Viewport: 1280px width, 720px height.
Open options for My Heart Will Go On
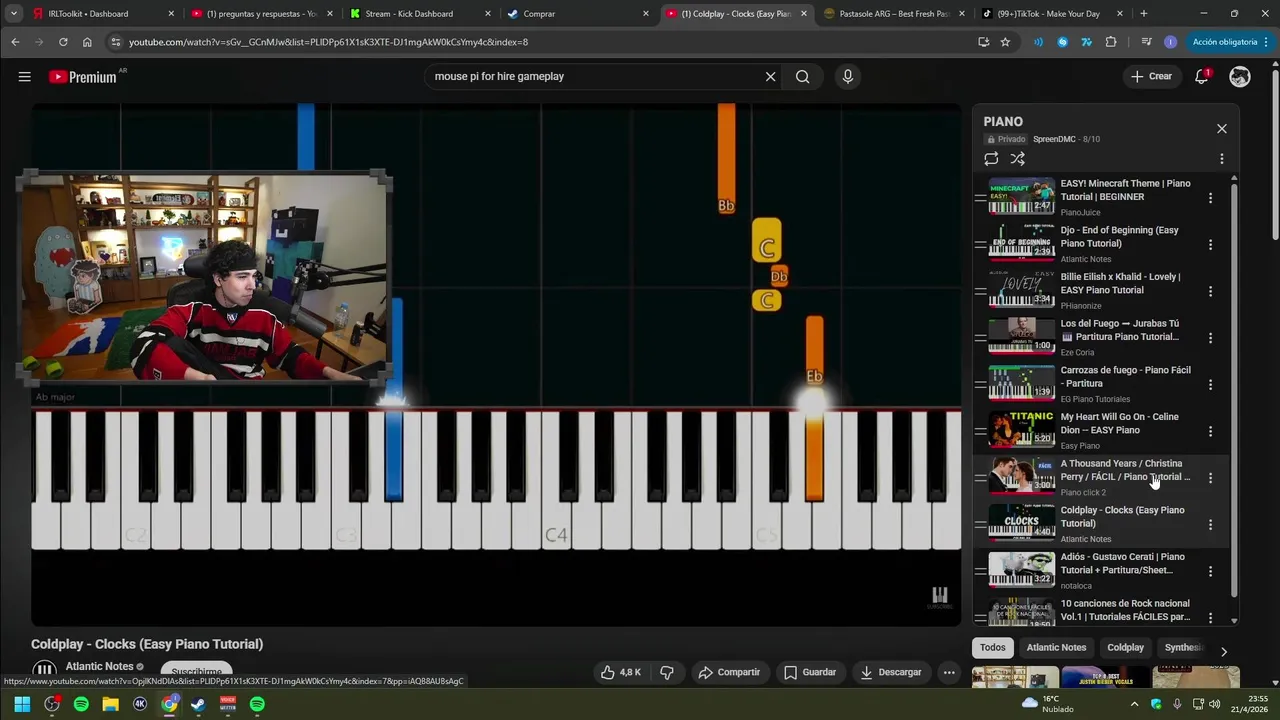click(x=1210, y=431)
